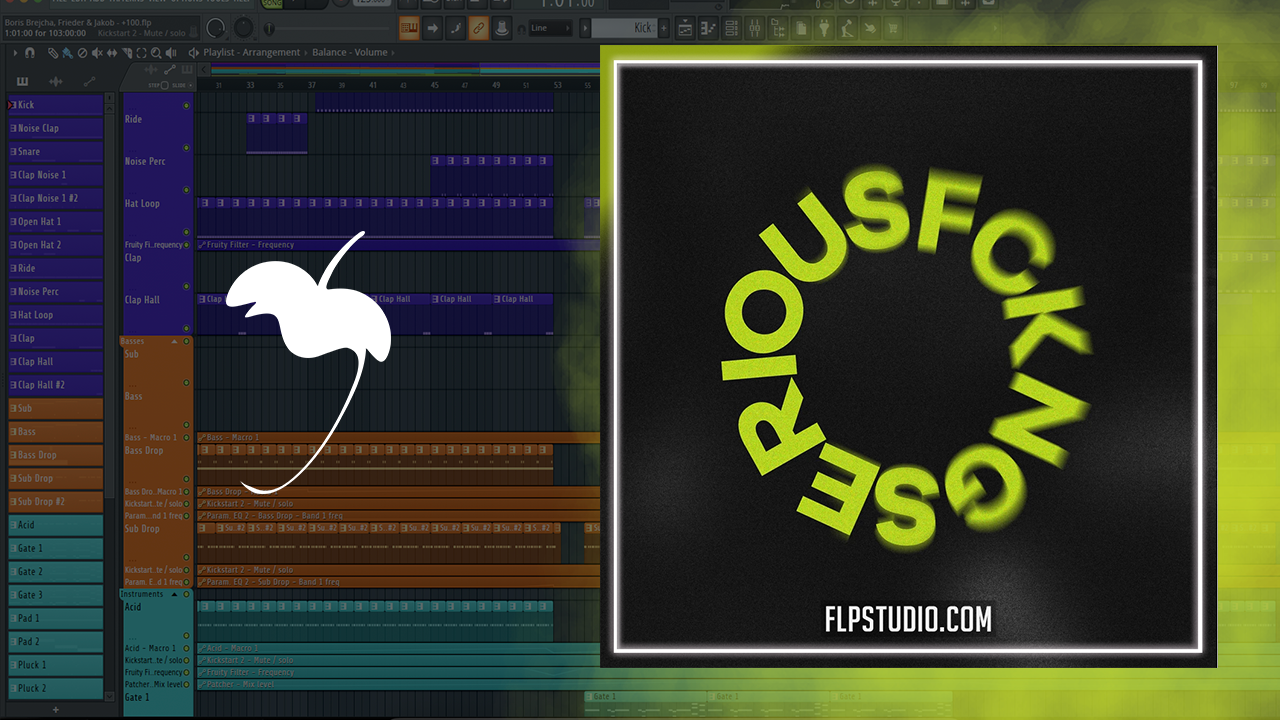Collapse the Basses track group

pyautogui.click(x=175, y=342)
